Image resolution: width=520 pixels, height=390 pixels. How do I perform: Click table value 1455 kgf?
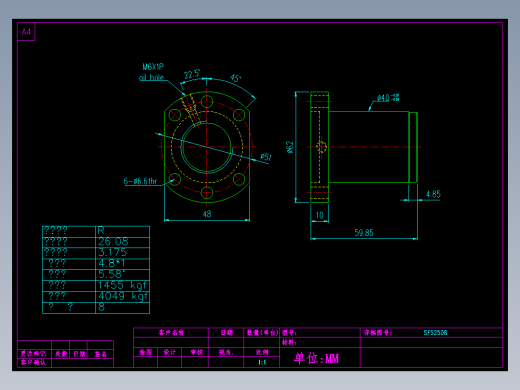[122, 285]
